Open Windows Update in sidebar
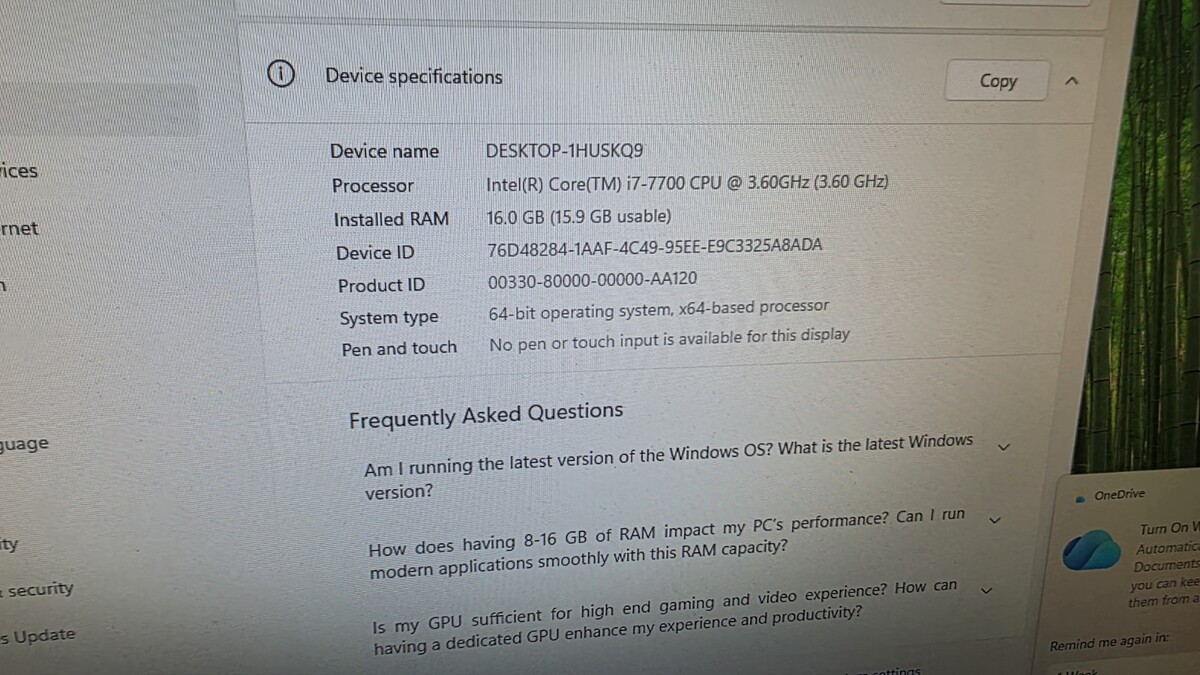The height and width of the screenshot is (675, 1200). click(x=38, y=636)
